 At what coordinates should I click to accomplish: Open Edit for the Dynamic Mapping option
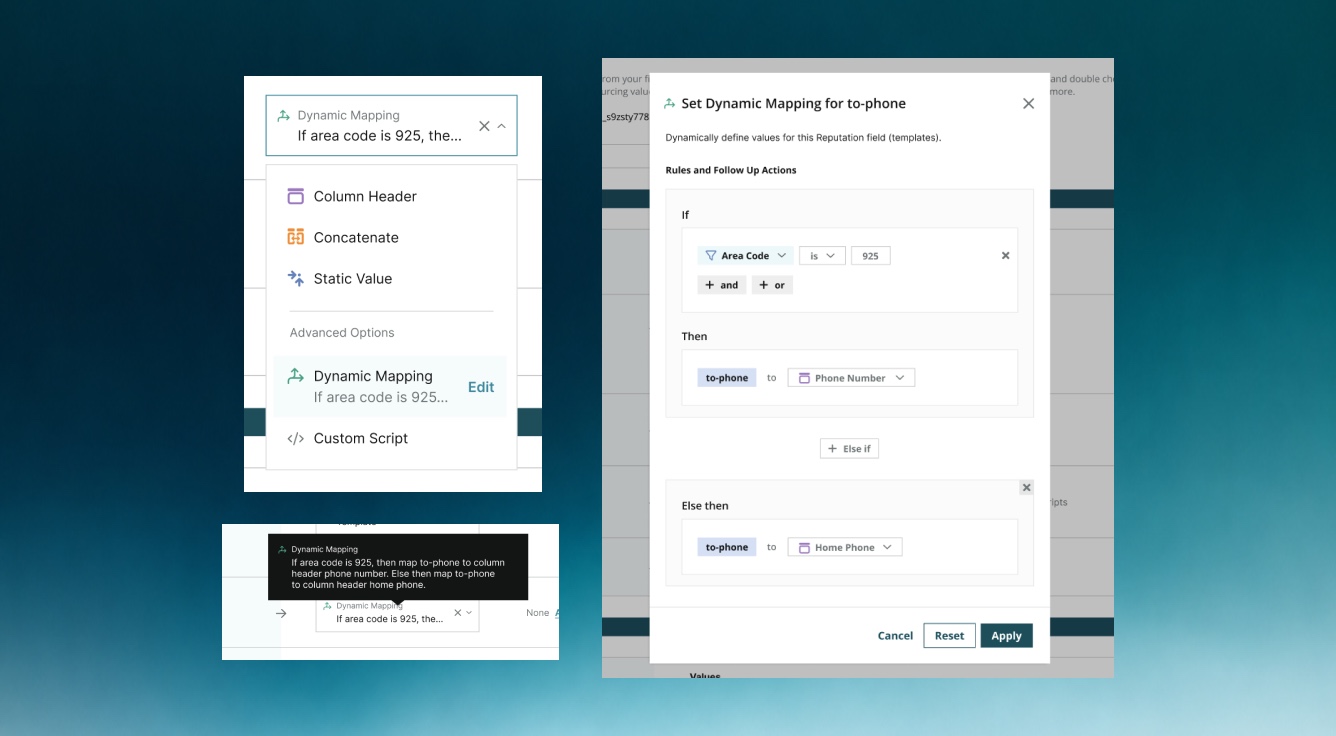click(481, 387)
